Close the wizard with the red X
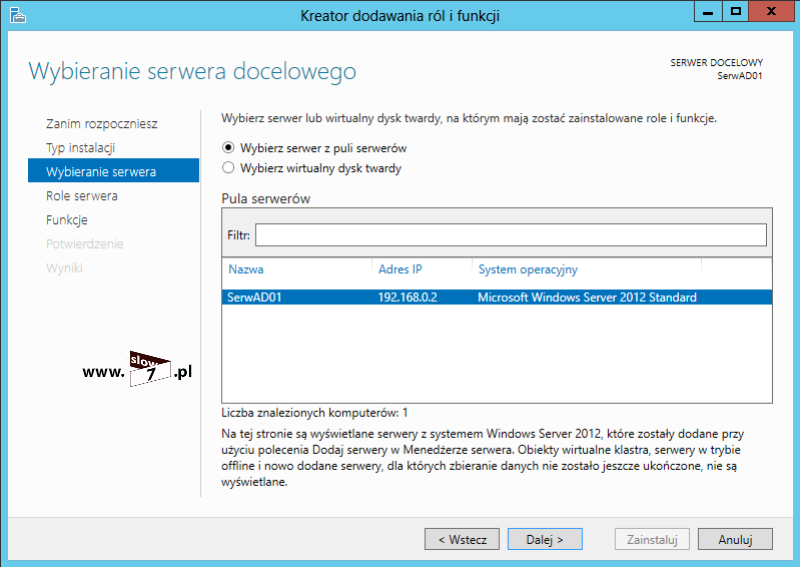 772,12
